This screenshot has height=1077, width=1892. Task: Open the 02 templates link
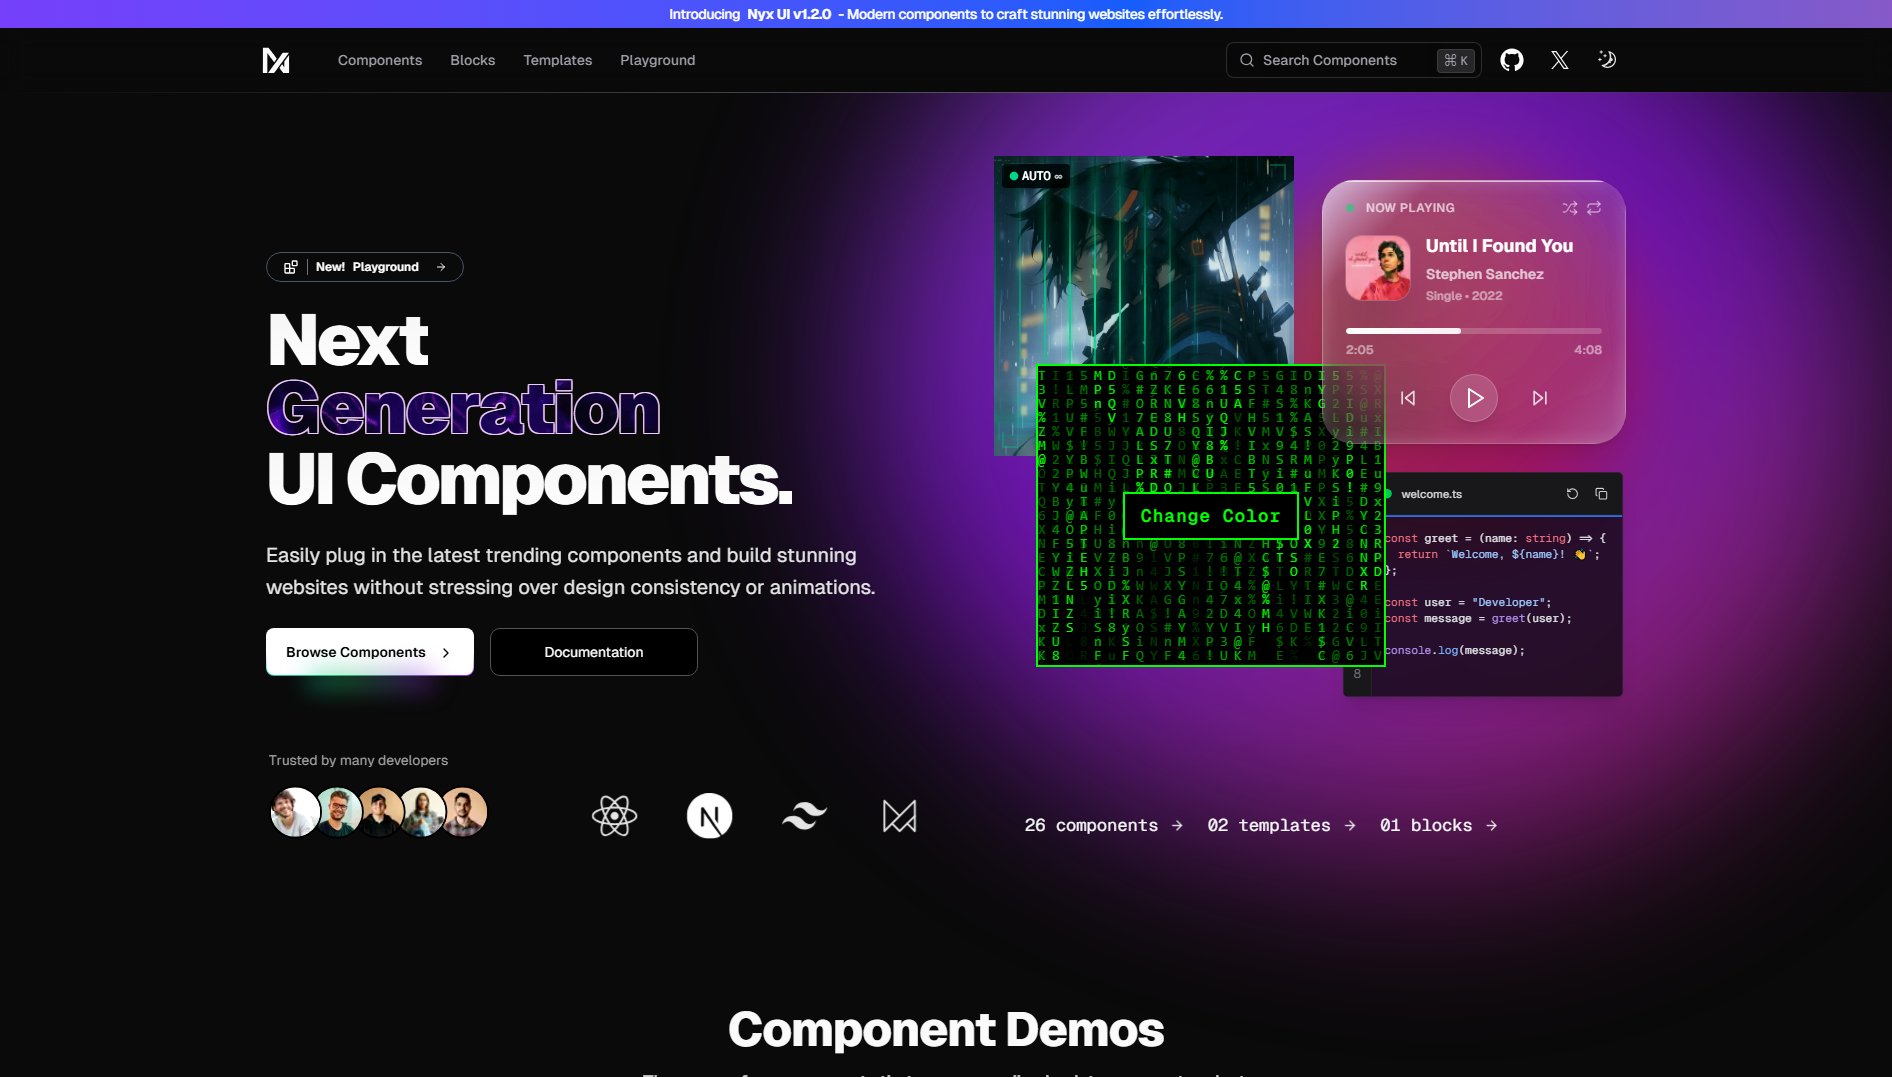[1281, 825]
